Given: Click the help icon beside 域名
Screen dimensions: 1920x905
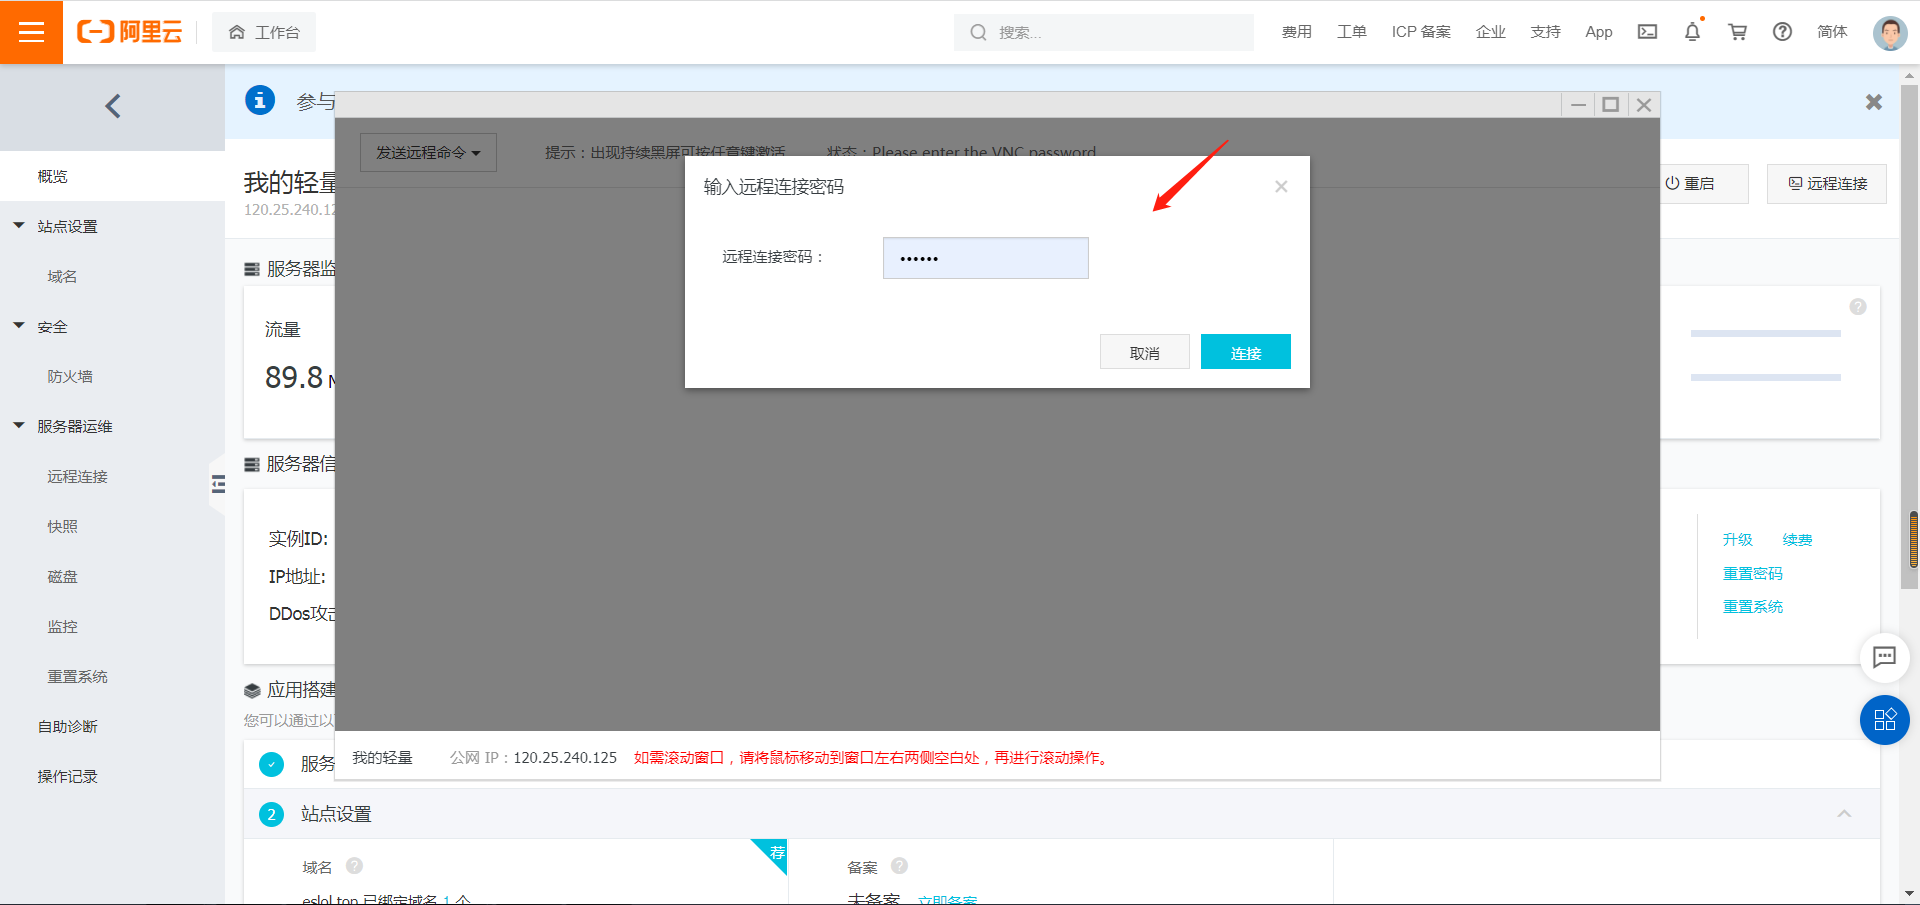Looking at the screenshot, I should click(354, 866).
